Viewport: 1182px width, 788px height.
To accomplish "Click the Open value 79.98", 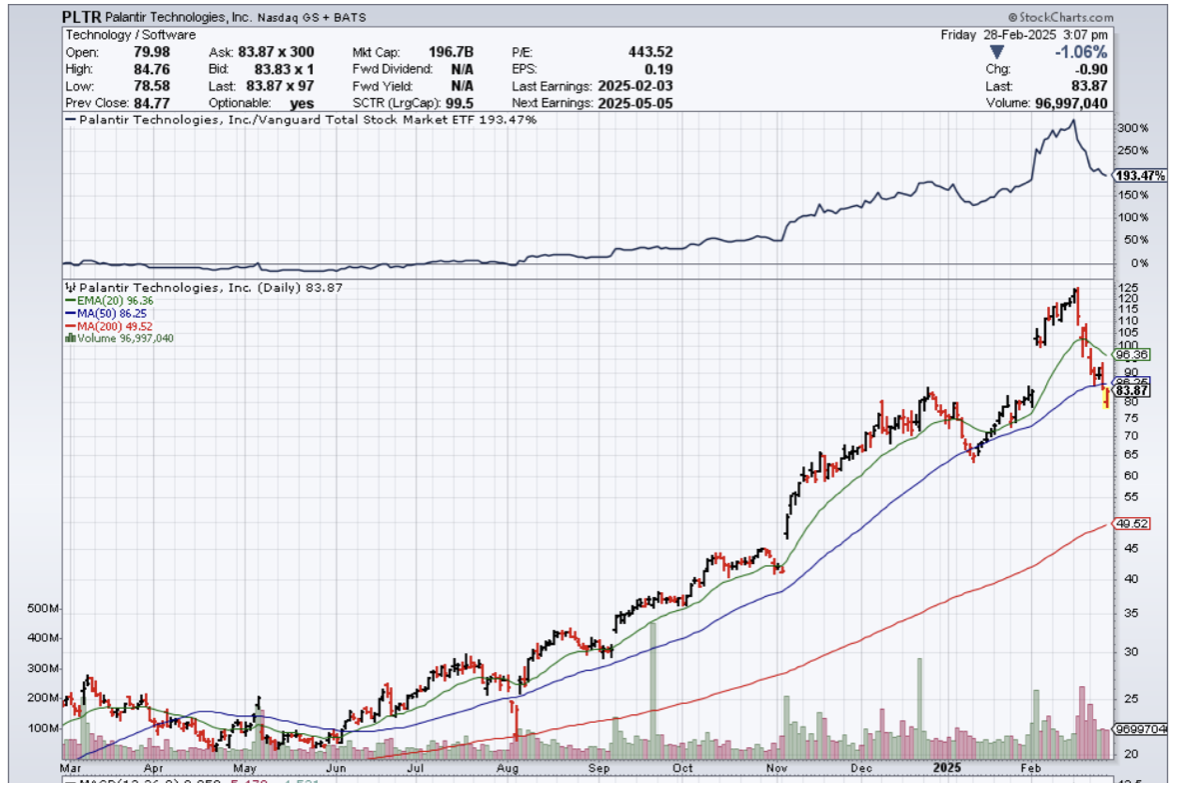I will (152, 52).
